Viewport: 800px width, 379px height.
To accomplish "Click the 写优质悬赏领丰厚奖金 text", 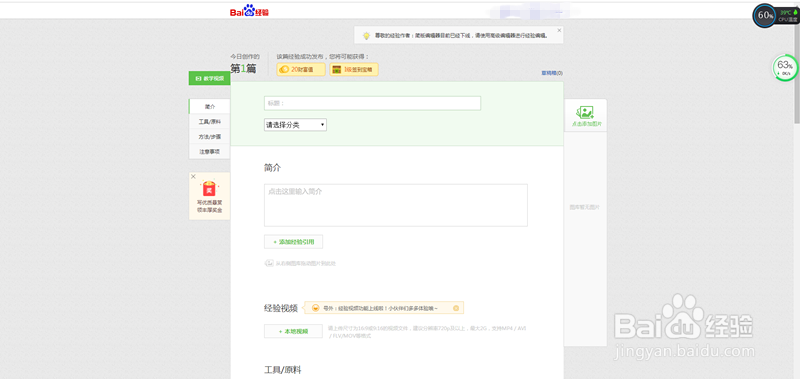I will (x=210, y=206).
